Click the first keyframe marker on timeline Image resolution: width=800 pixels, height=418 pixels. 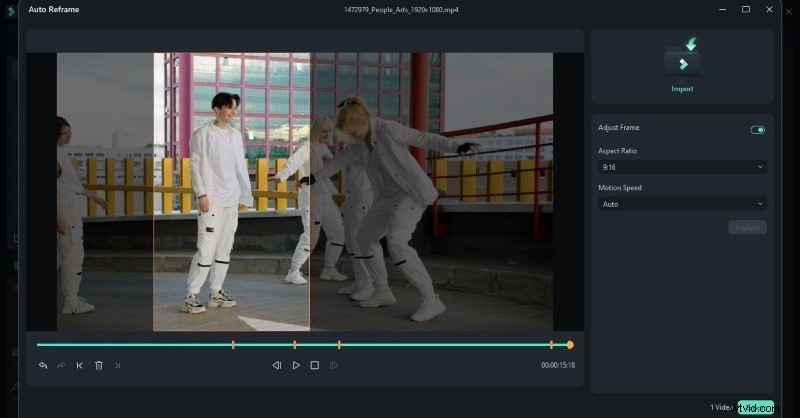(233, 345)
